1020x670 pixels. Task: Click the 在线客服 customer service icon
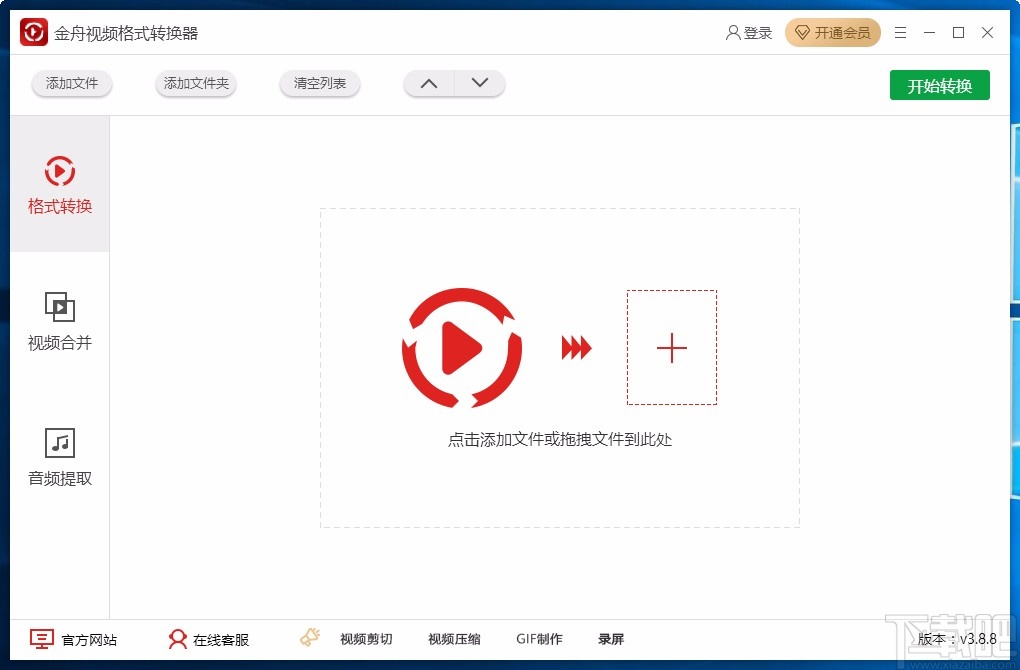177,638
